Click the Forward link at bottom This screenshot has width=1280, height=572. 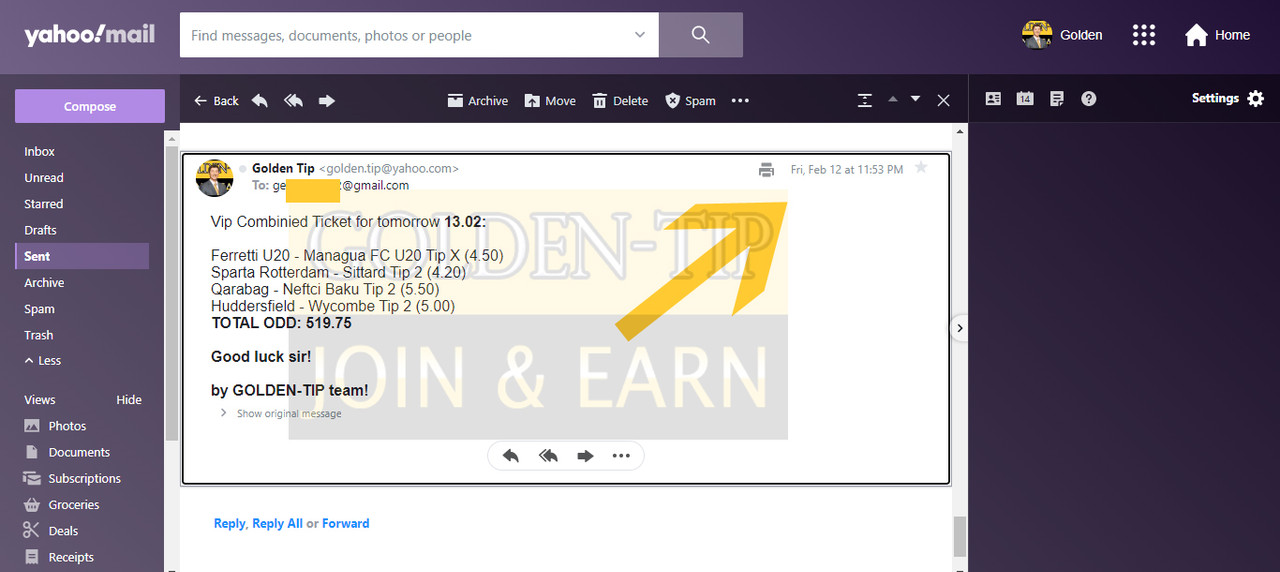click(346, 523)
